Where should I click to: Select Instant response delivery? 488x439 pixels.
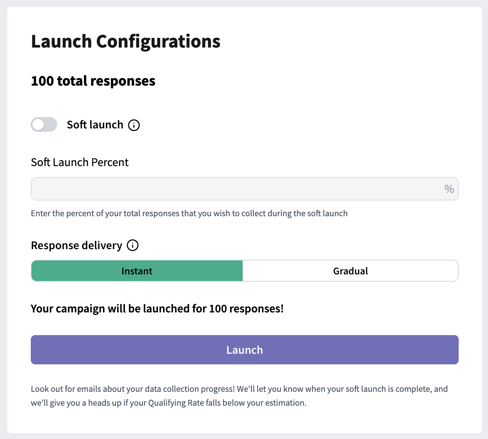(x=137, y=271)
